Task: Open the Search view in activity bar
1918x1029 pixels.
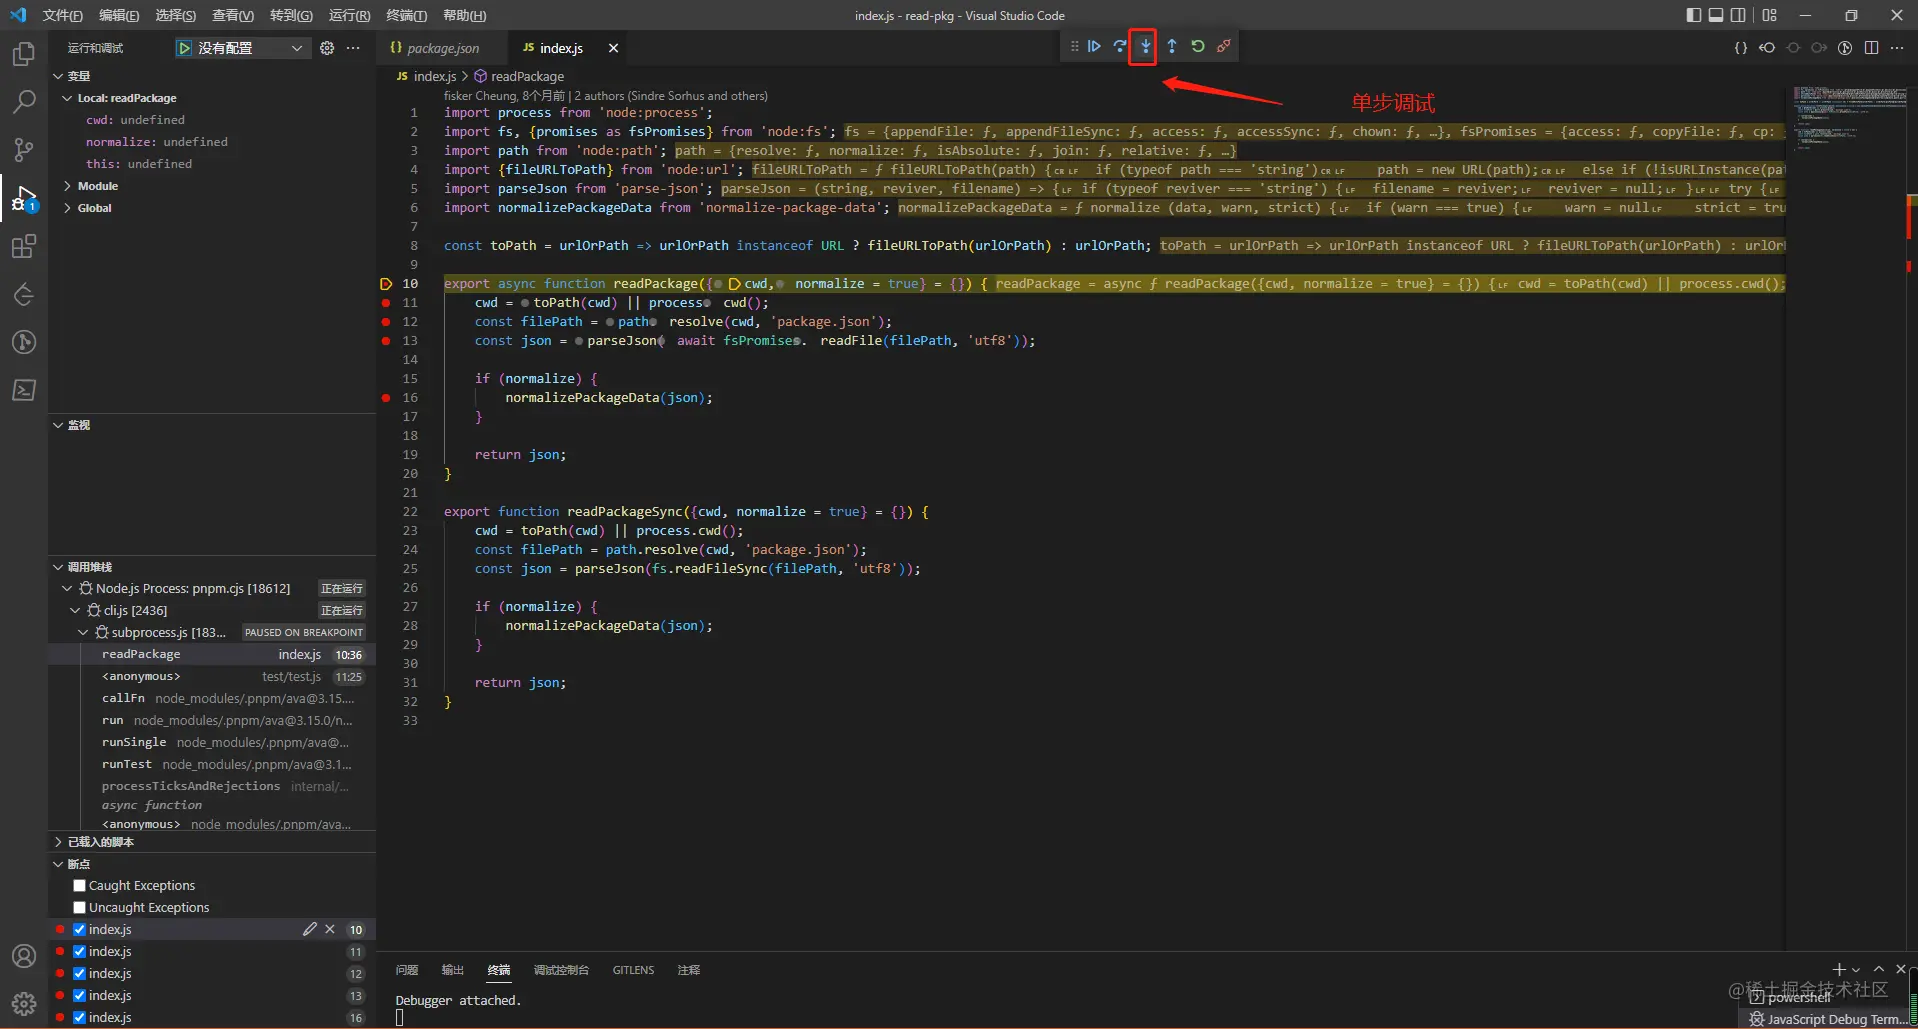Action: [24, 102]
